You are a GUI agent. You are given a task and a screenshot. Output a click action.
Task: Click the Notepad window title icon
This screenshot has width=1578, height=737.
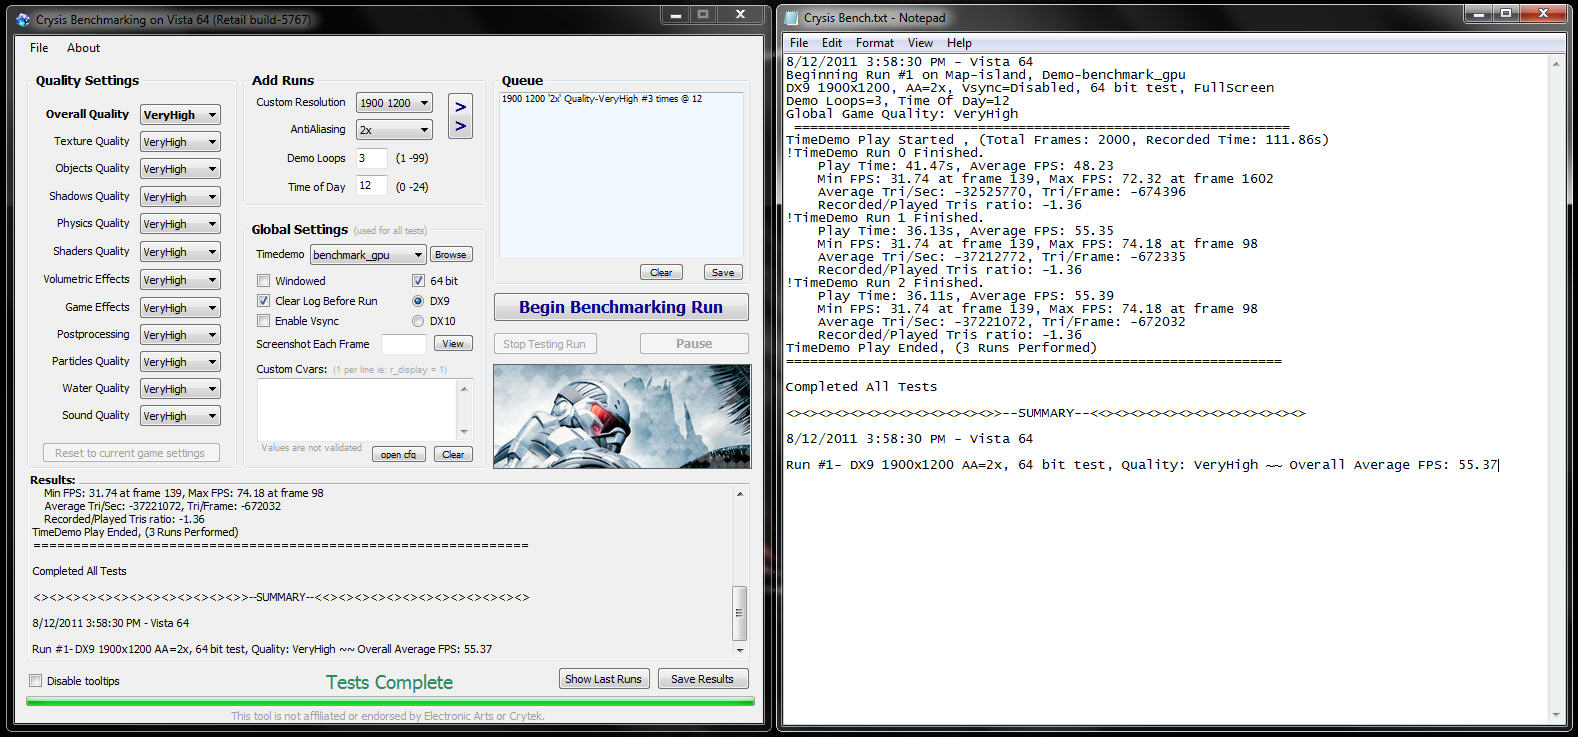(x=791, y=18)
